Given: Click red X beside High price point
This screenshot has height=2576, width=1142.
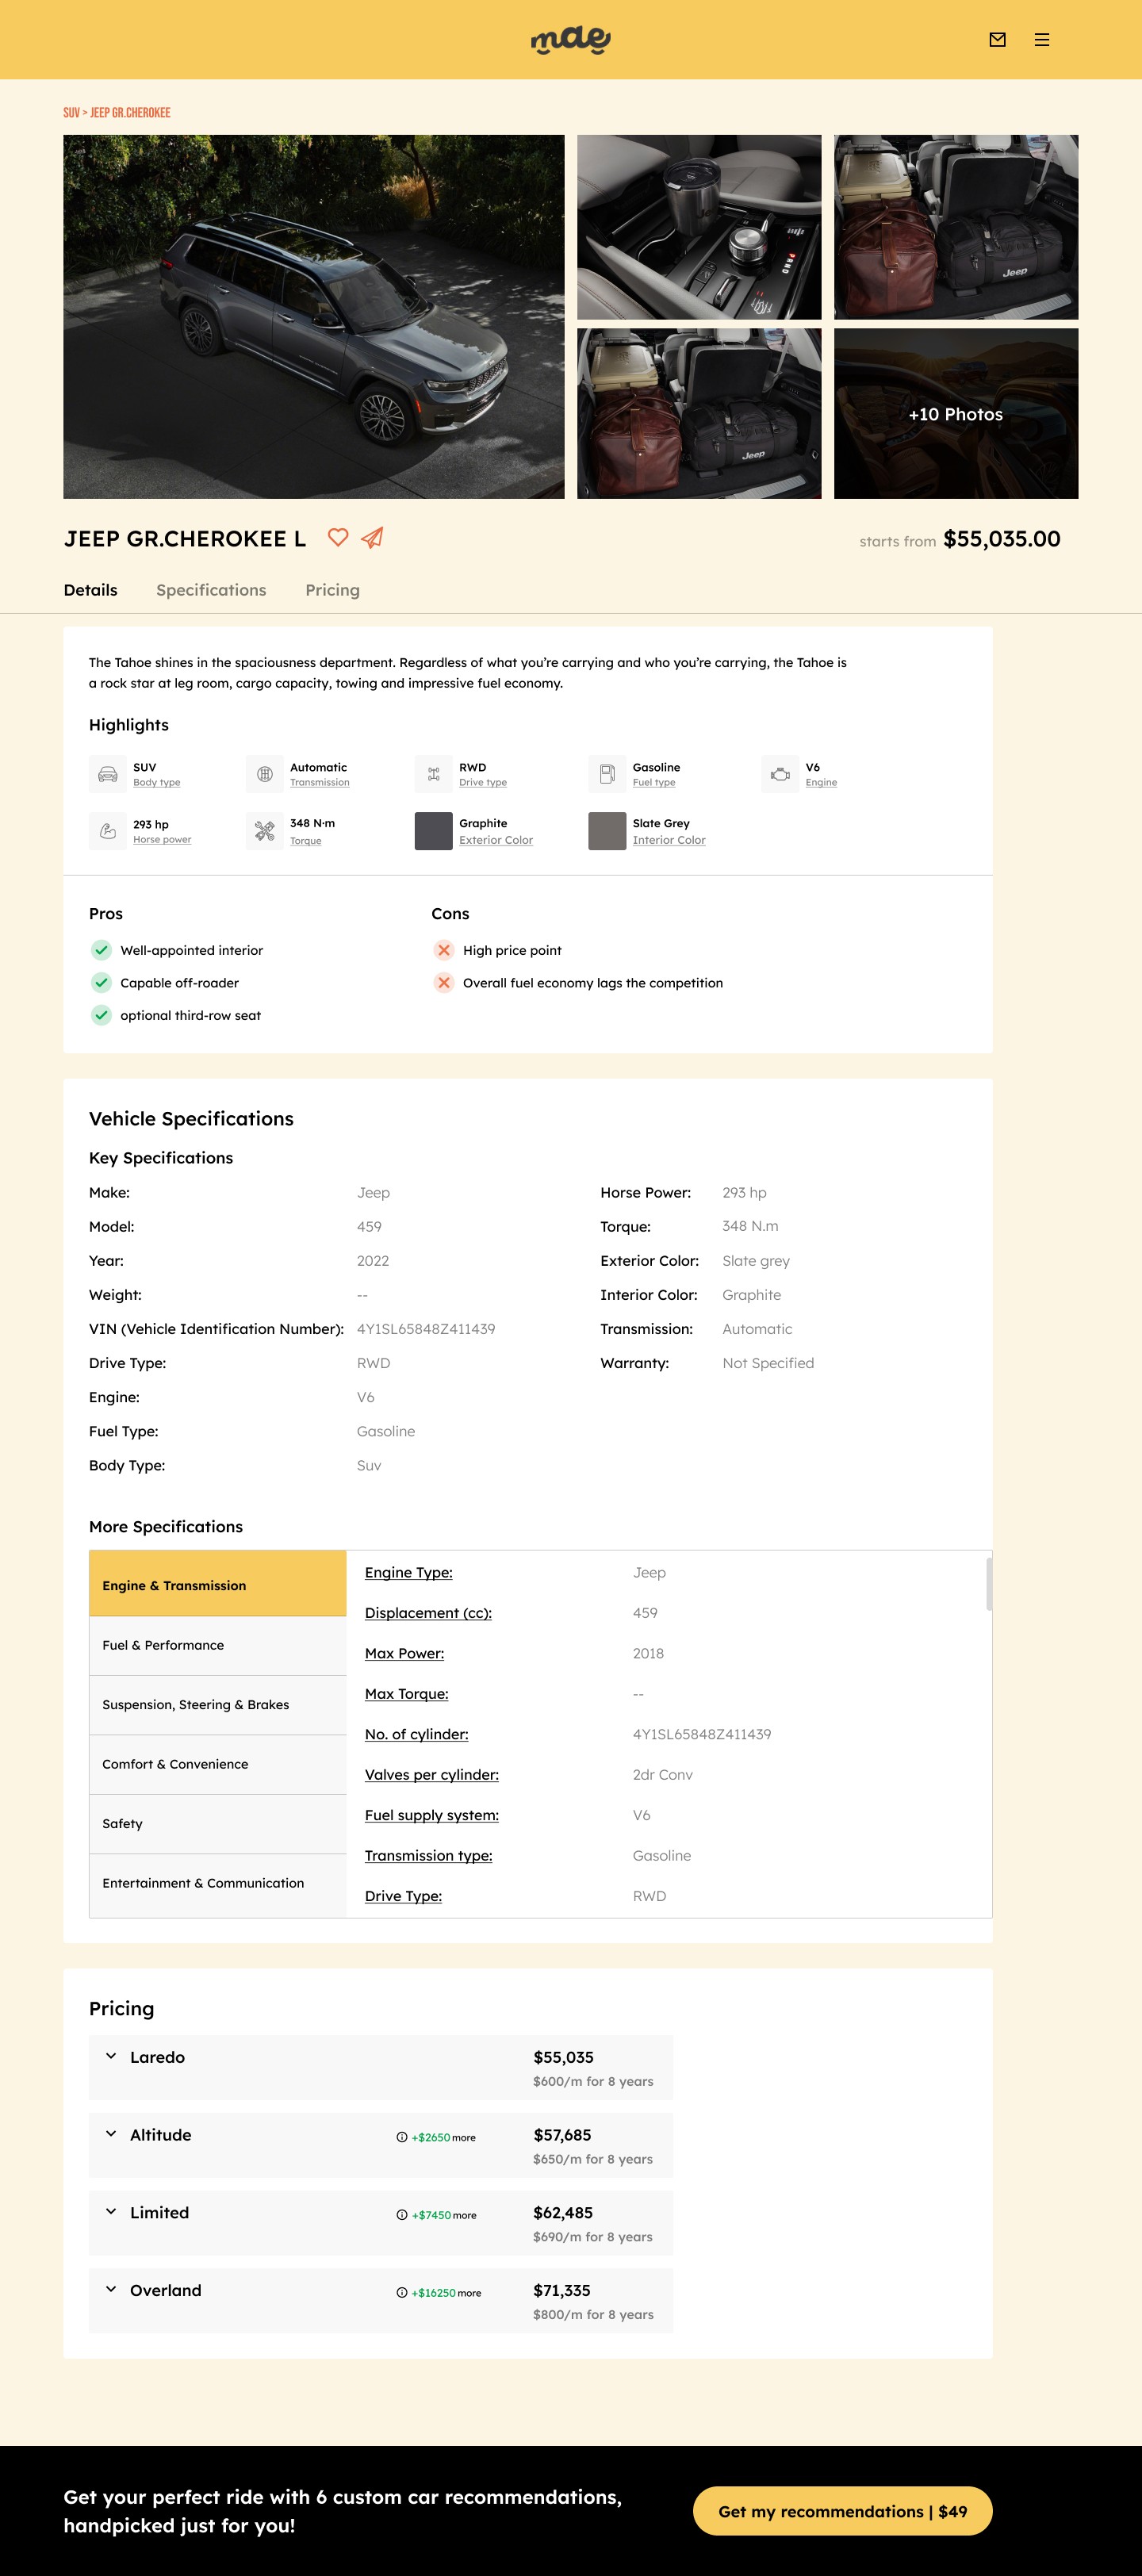Looking at the screenshot, I should tap(444, 950).
